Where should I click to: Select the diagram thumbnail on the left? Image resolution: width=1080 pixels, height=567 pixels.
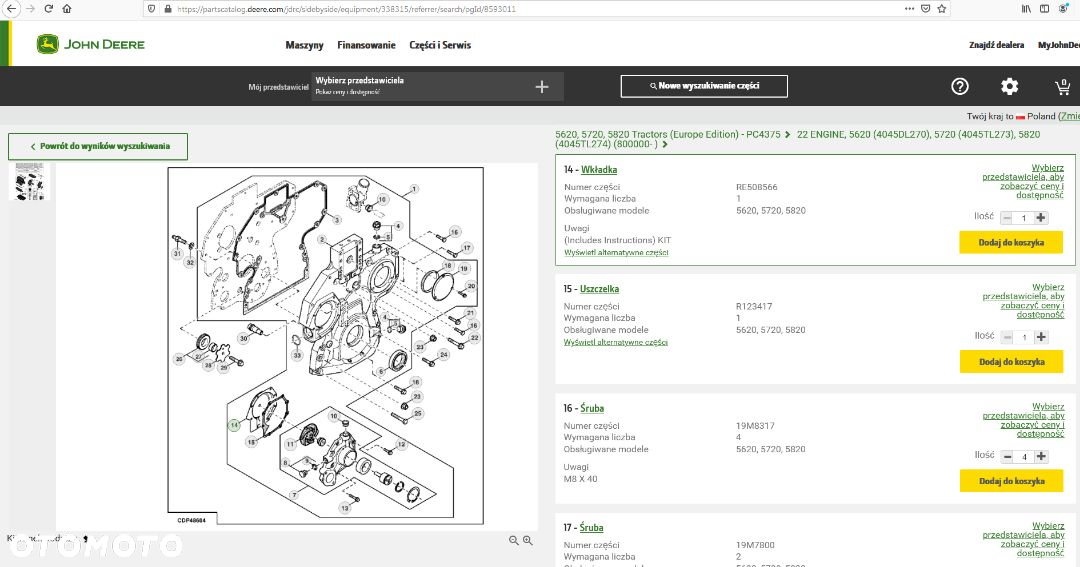30,181
